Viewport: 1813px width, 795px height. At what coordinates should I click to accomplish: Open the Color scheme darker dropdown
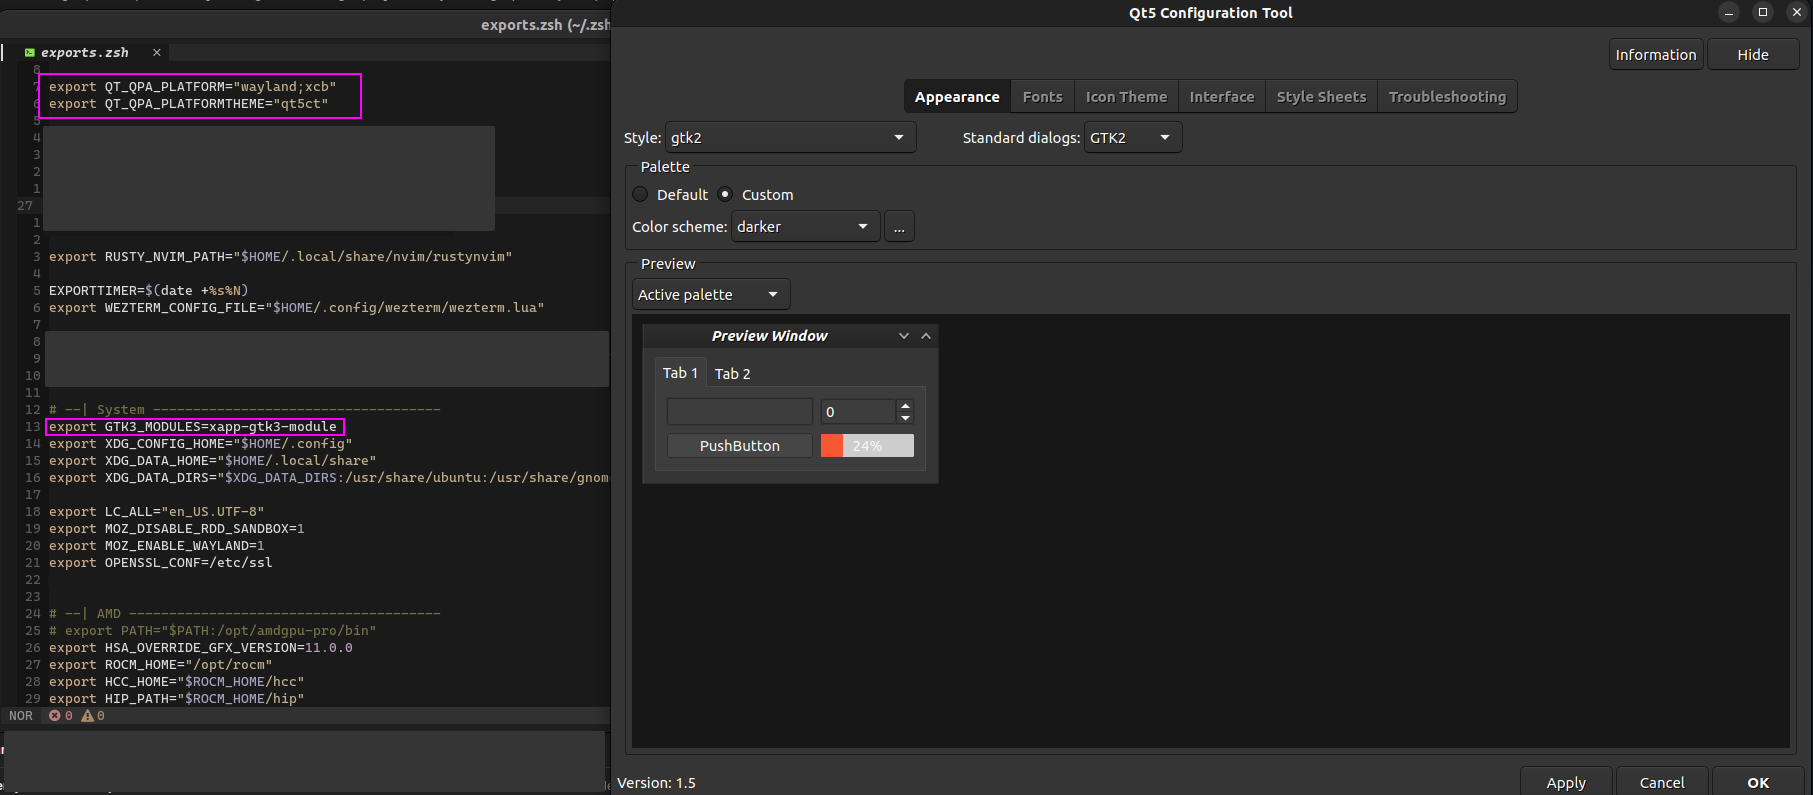coord(806,226)
